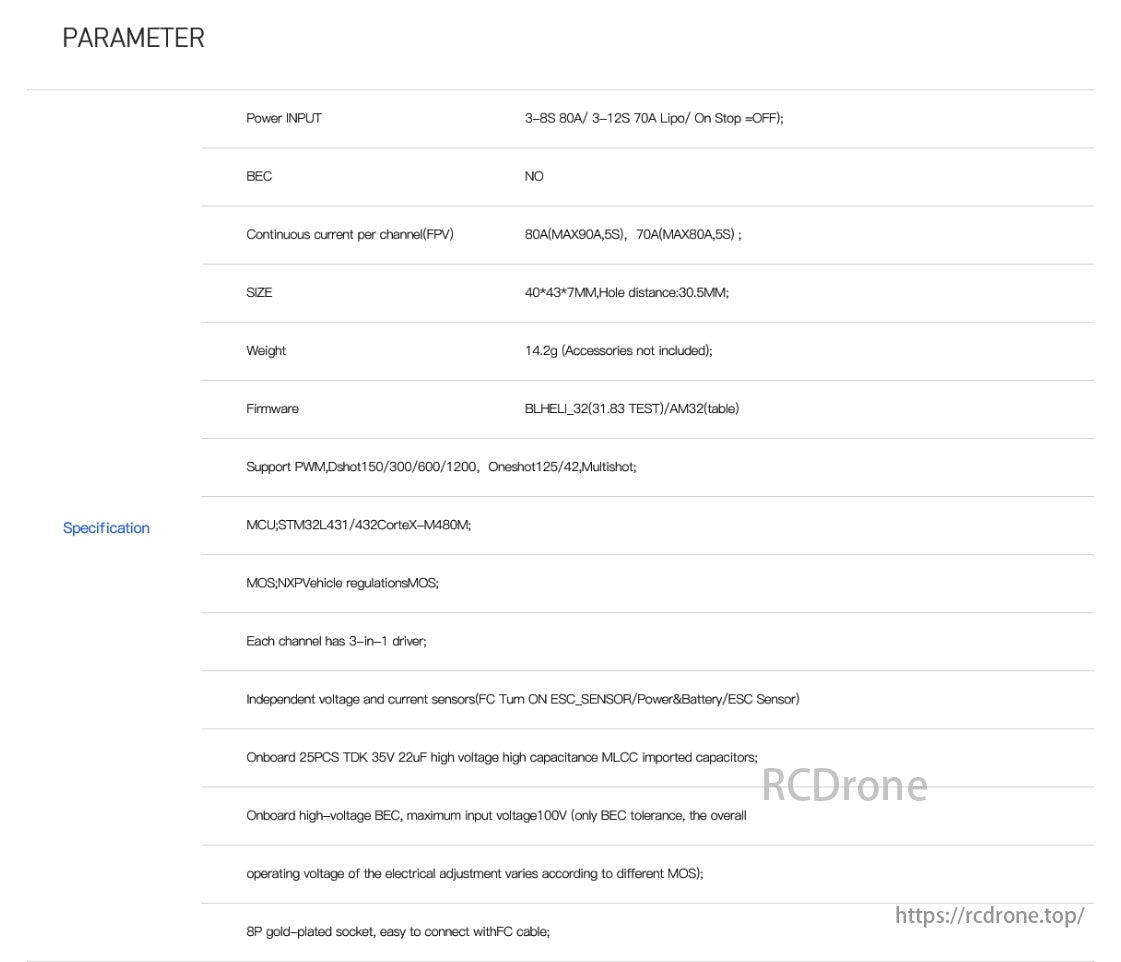Select the Firmware row label
Screen dimensions: 1121x962
pyautogui.click(x=272, y=408)
